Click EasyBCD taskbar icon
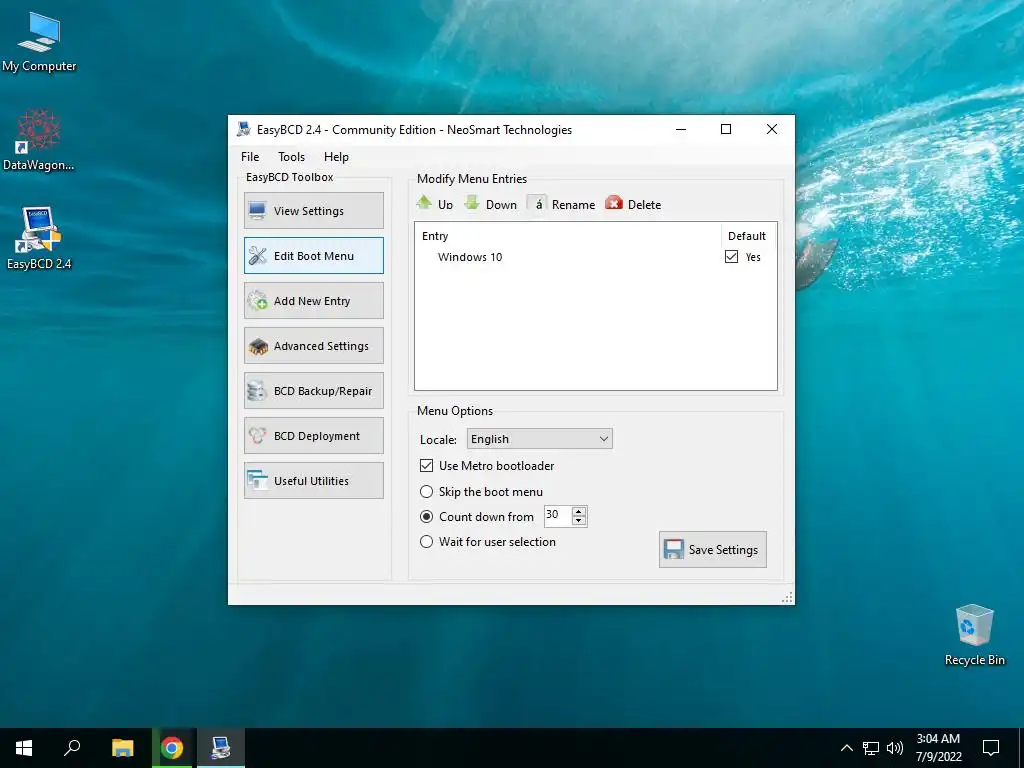The width and height of the screenshot is (1024, 768). (221, 748)
